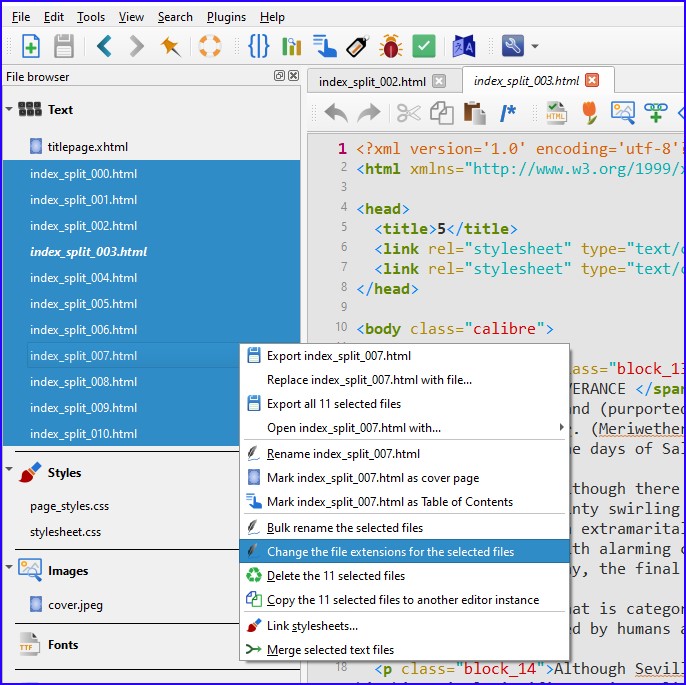Click the orange lifebuoy icon
This screenshot has width=686, height=685.
(210, 46)
